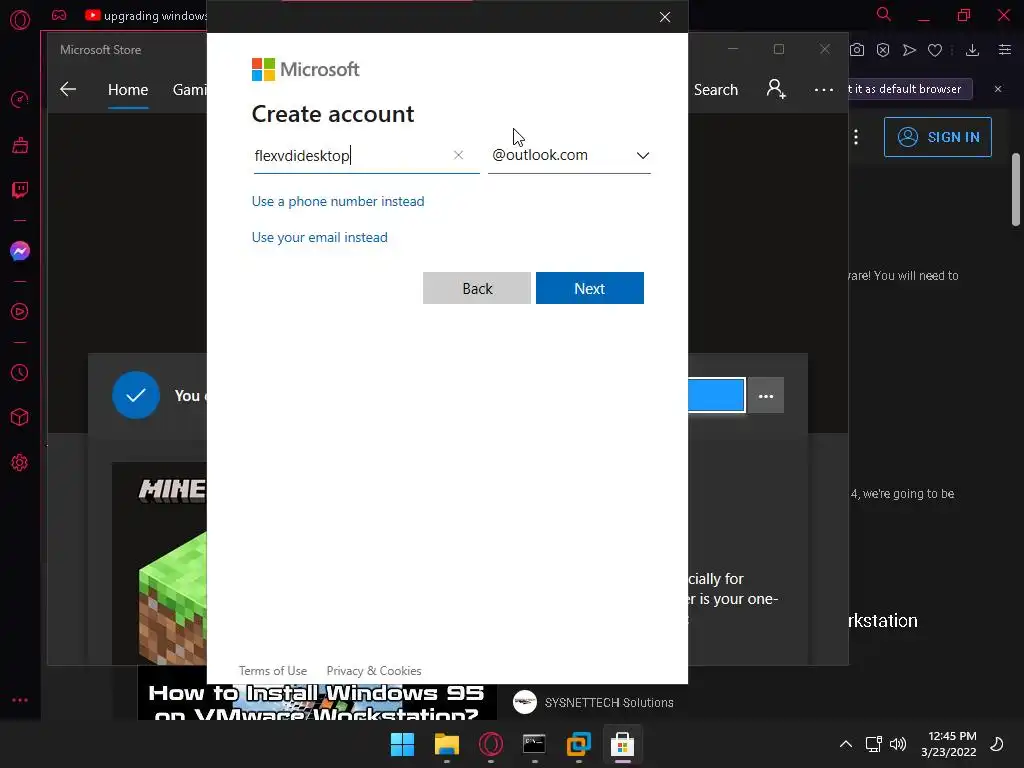Click set as default browser button
The width and height of the screenshot is (1024, 768).
910,89
